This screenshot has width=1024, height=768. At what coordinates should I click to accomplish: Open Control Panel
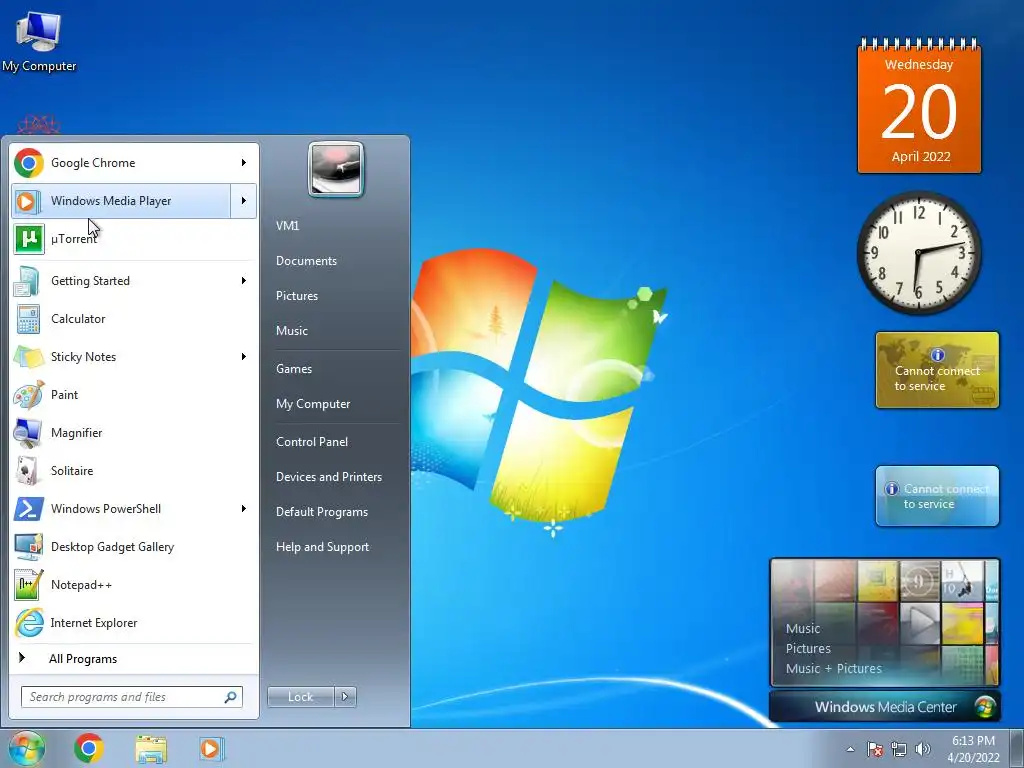click(312, 441)
